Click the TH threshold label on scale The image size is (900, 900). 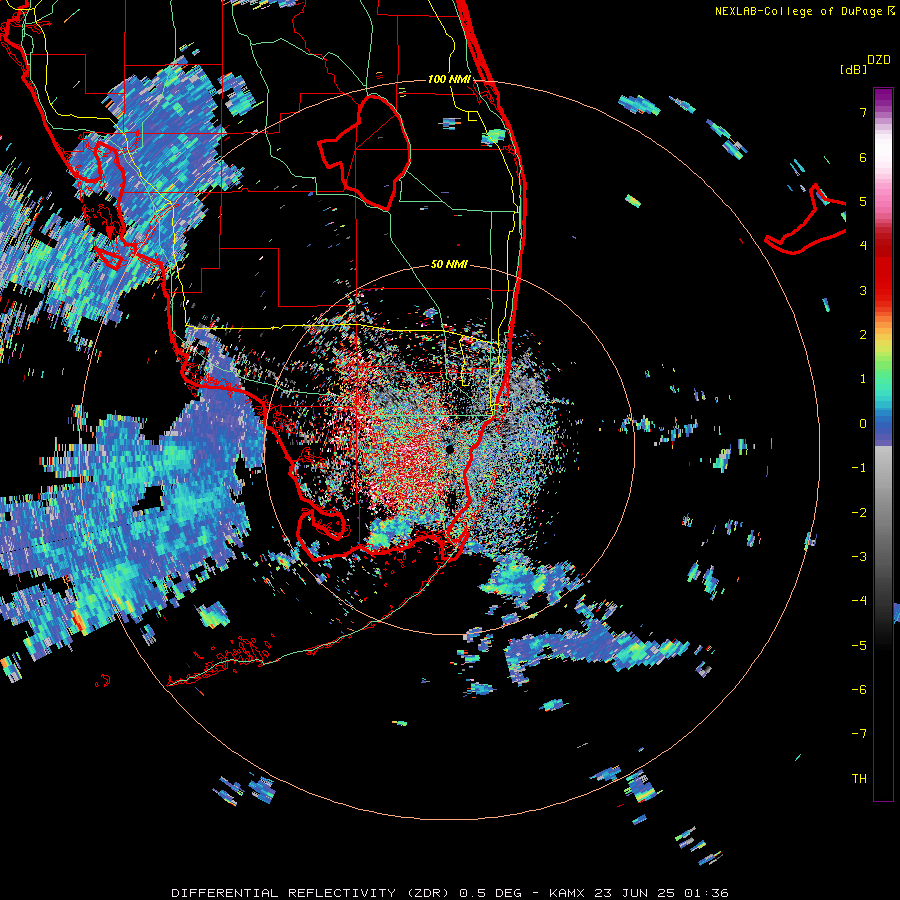click(859, 778)
